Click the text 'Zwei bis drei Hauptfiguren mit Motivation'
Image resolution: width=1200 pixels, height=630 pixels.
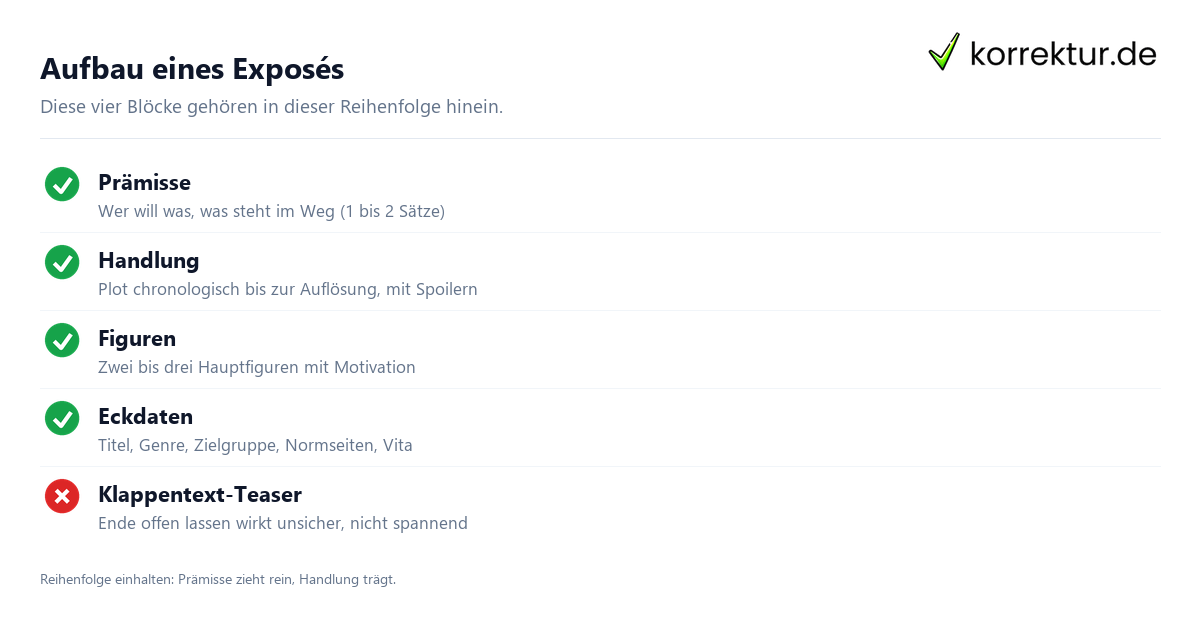pos(257,367)
